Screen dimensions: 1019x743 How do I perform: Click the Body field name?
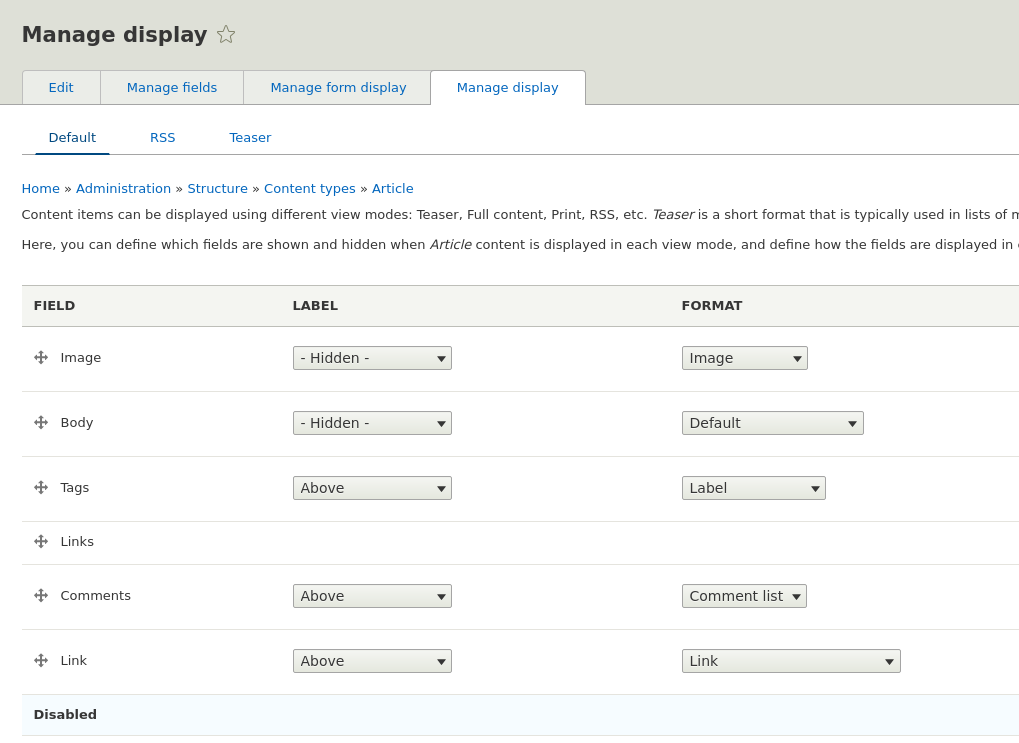click(77, 423)
